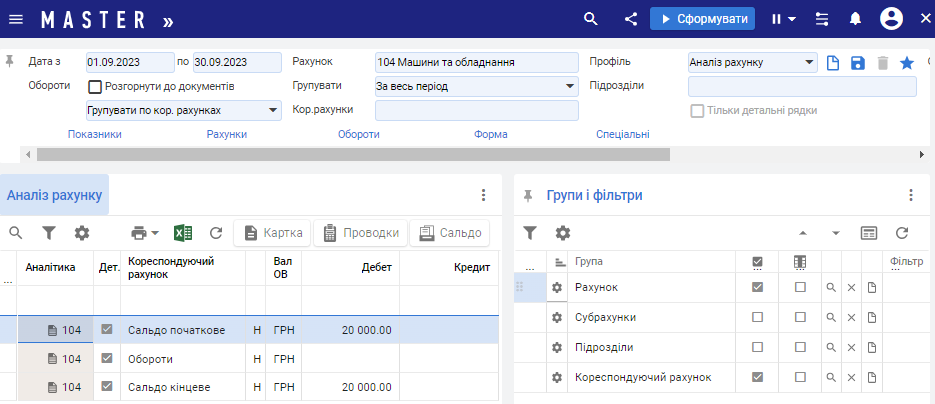The height and width of the screenshot is (404, 935).
Task: Check the Субрахунки group checkbox
Action: (x=757, y=317)
